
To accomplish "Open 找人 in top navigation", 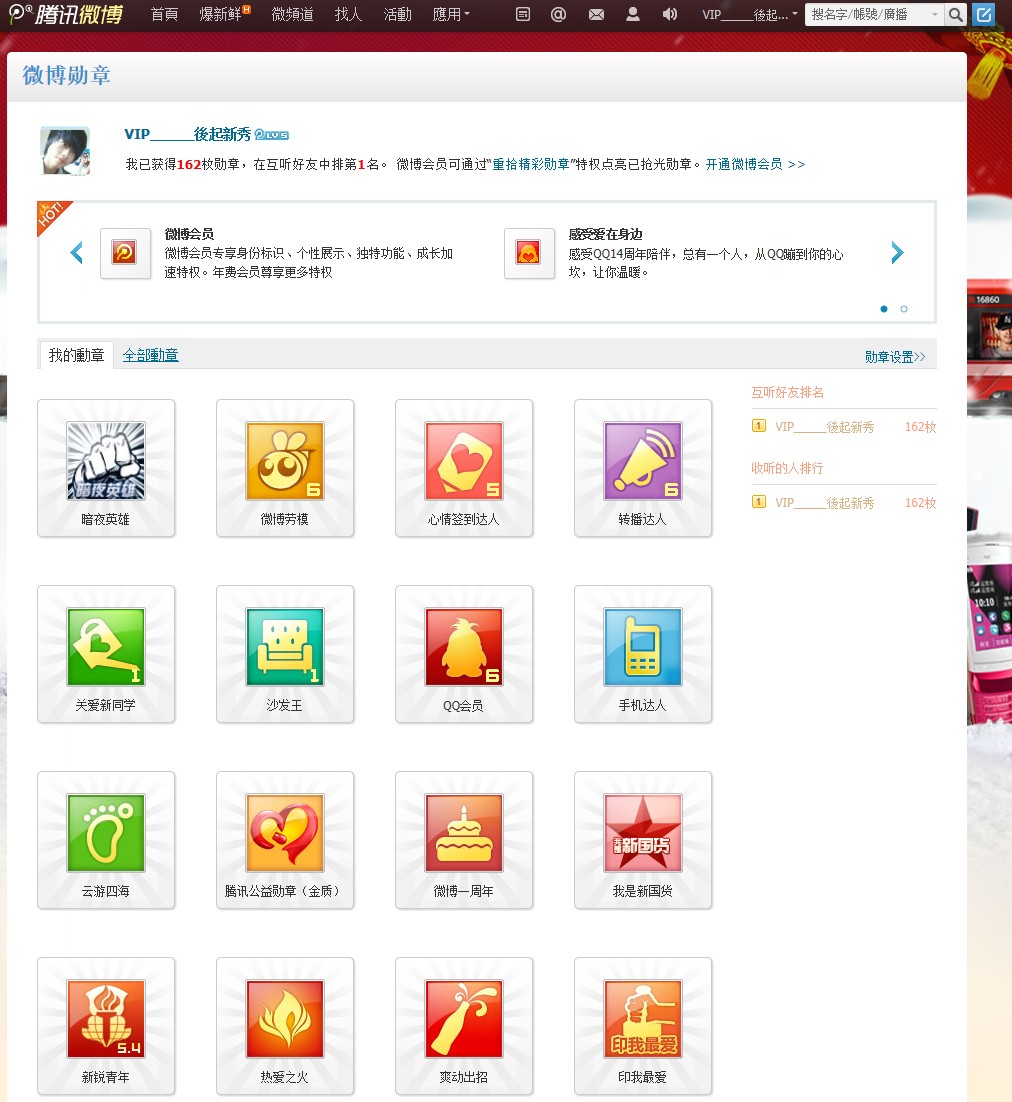I will click(348, 14).
